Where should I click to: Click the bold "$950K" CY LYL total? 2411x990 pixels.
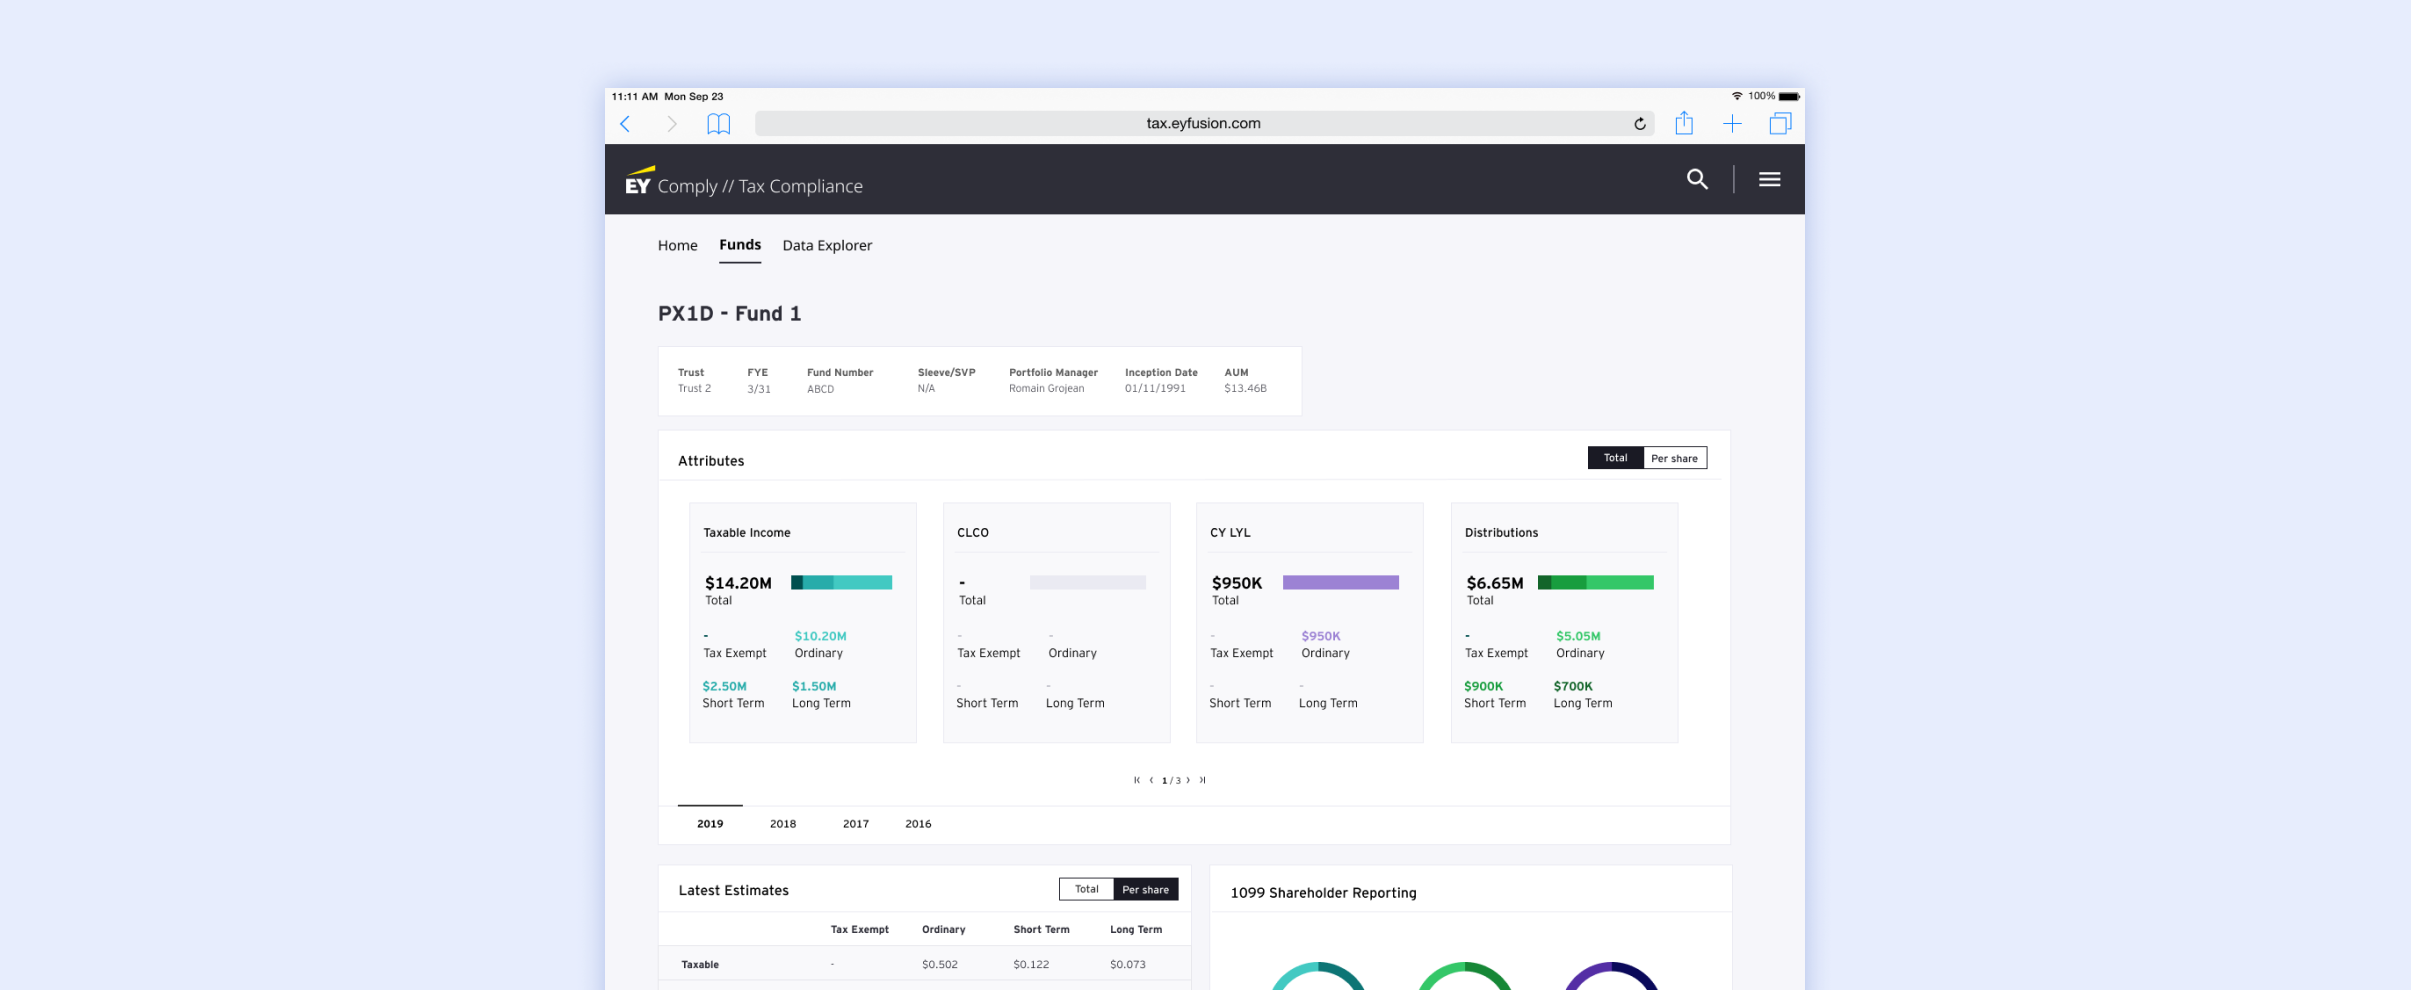[1237, 583]
